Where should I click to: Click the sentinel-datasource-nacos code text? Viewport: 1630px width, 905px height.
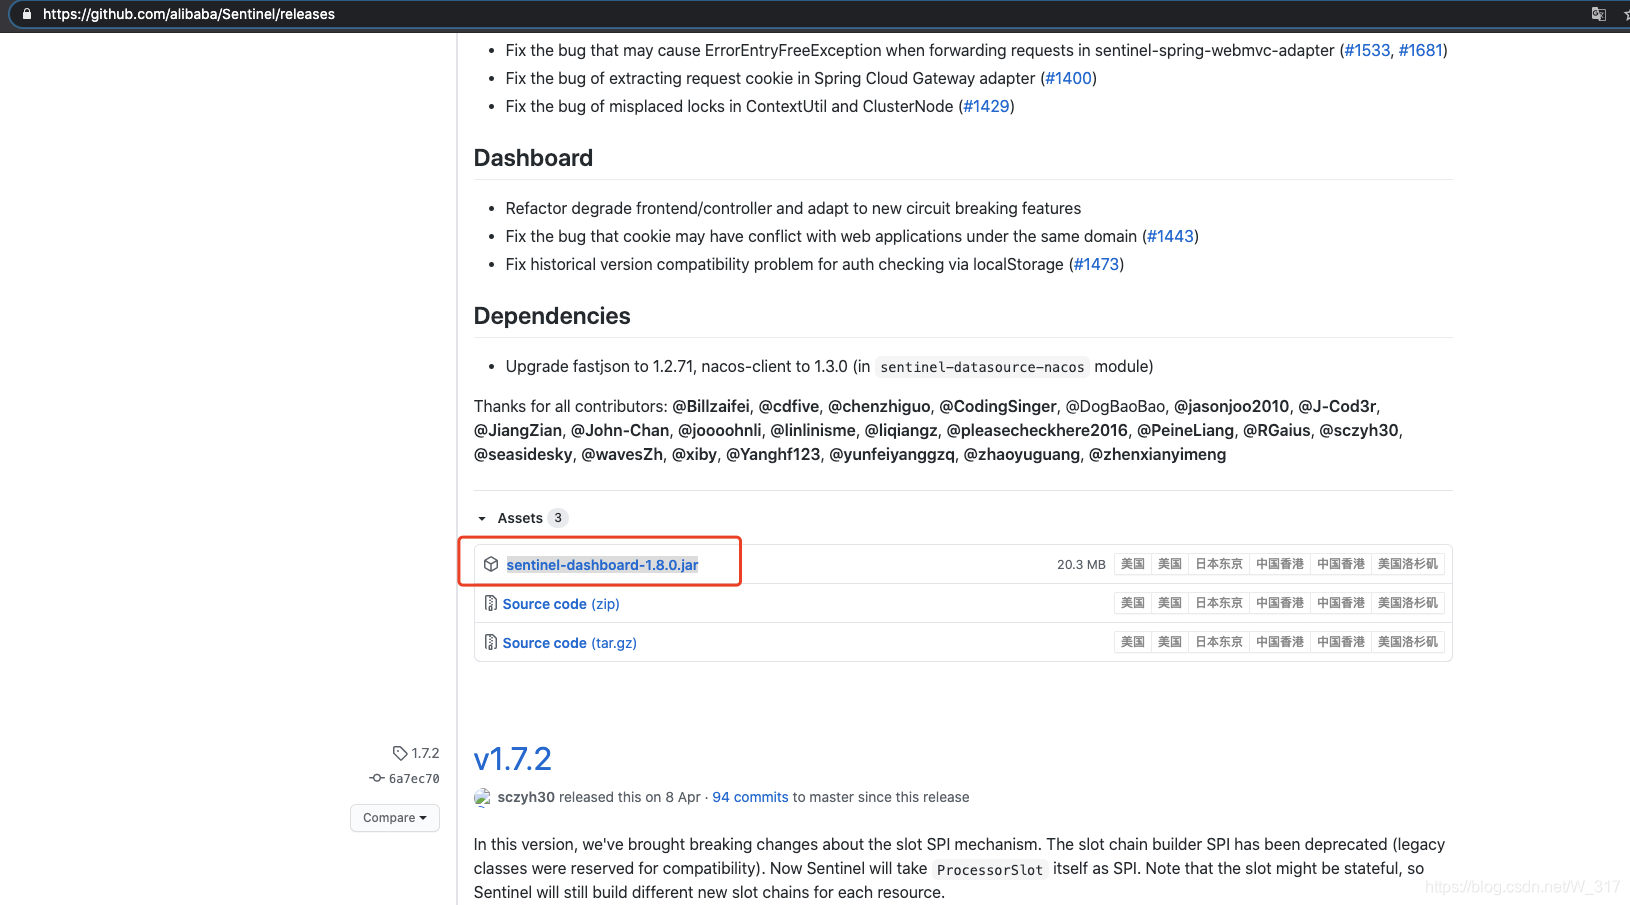982,367
